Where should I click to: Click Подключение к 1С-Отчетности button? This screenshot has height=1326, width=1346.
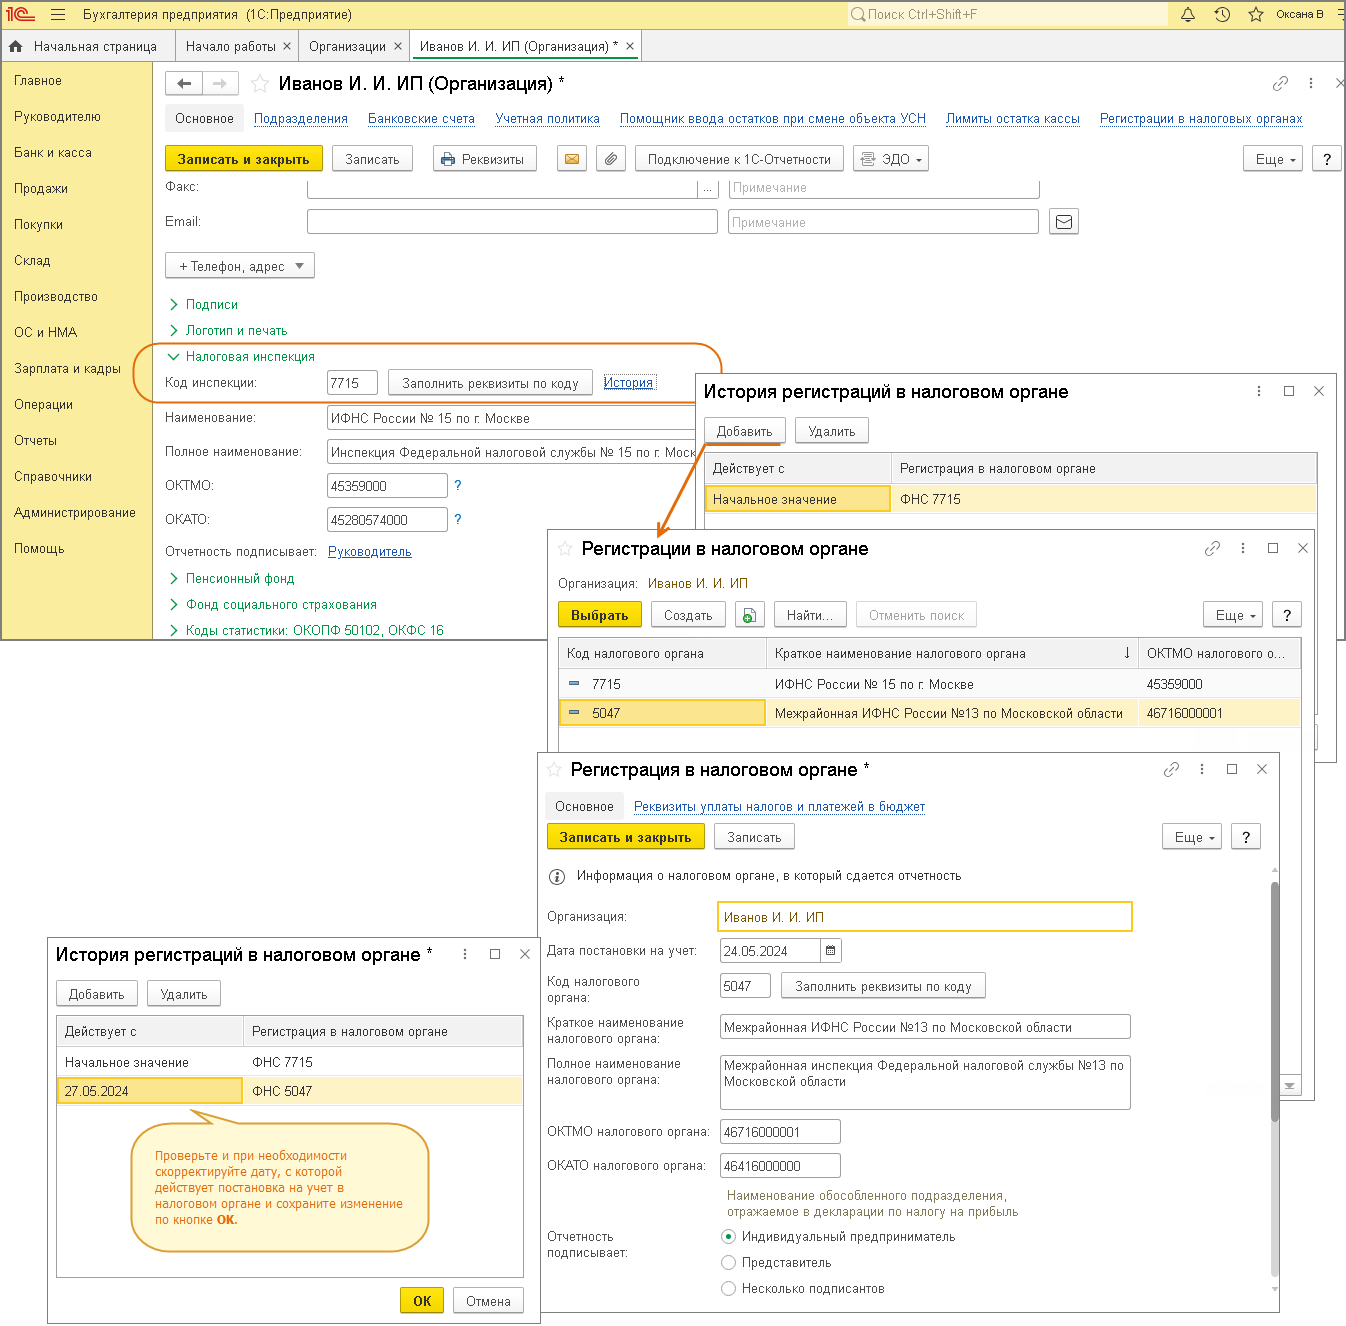tap(739, 159)
